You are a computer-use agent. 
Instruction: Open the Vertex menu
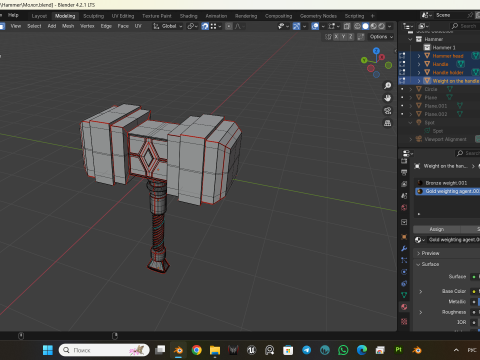(87, 26)
